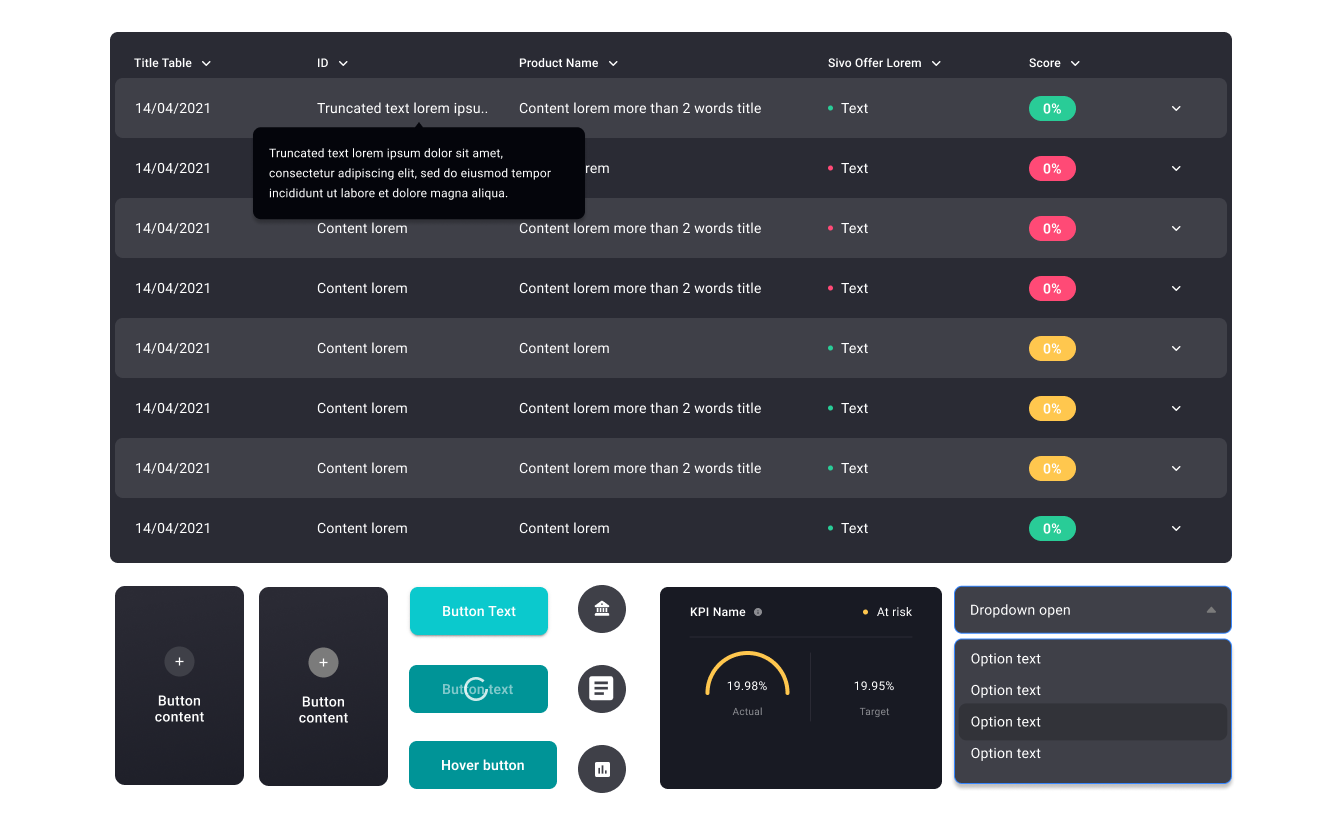Image resolution: width=1320 pixels, height=836 pixels.
Task: Click the triangle arrow in Dropdown open field
Action: (x=1211, y=610)
